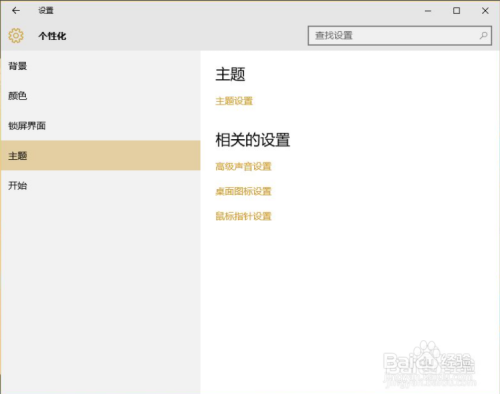Open 桌面图标设置 link

click(243, 191)
